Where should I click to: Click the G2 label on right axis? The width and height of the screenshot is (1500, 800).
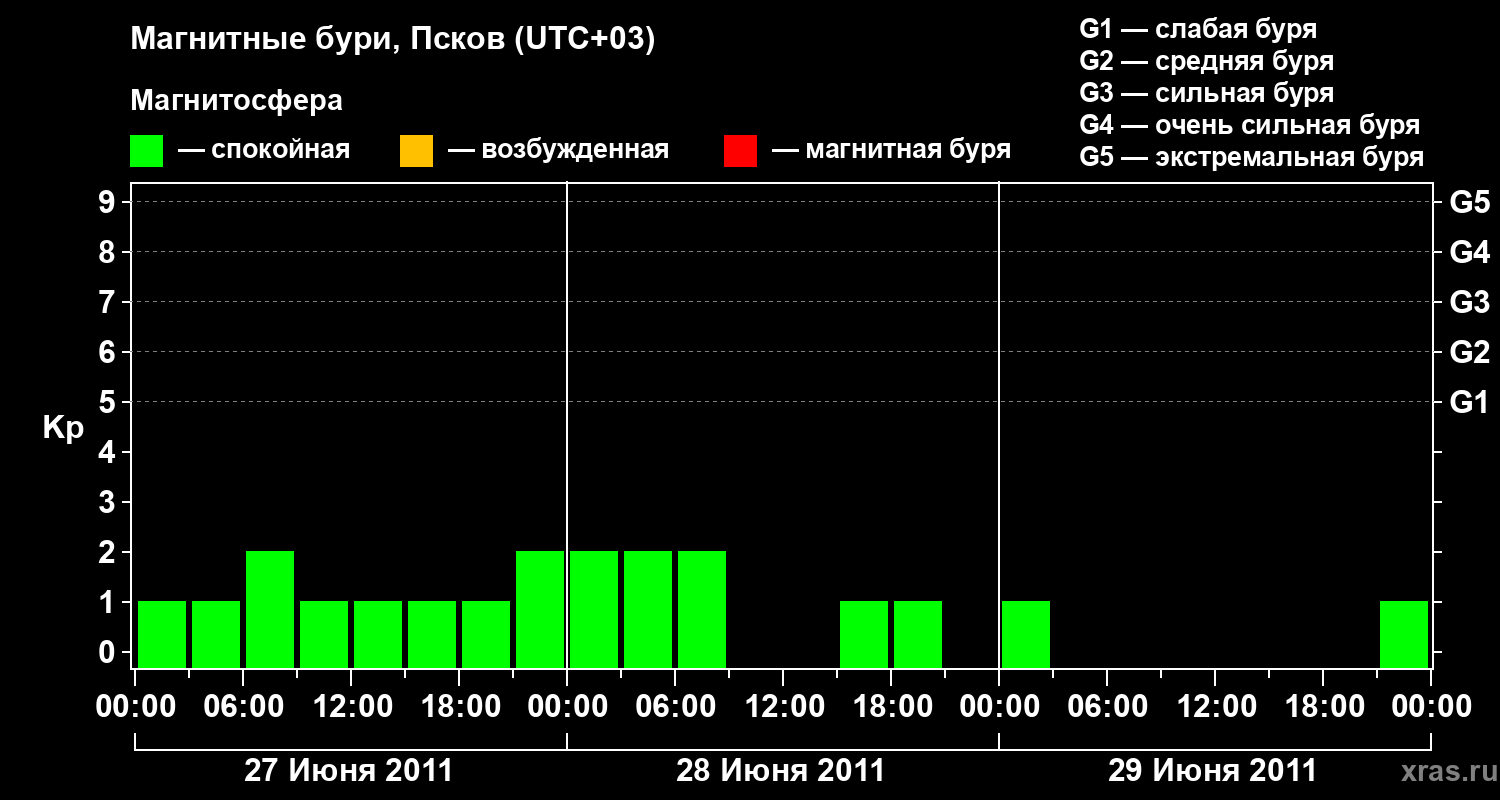pos(1470,352)
